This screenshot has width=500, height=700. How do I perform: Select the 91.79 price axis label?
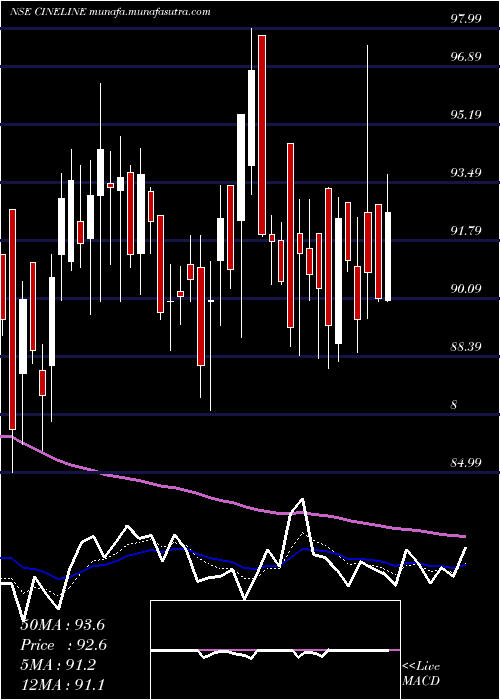(x=466, y=231)
